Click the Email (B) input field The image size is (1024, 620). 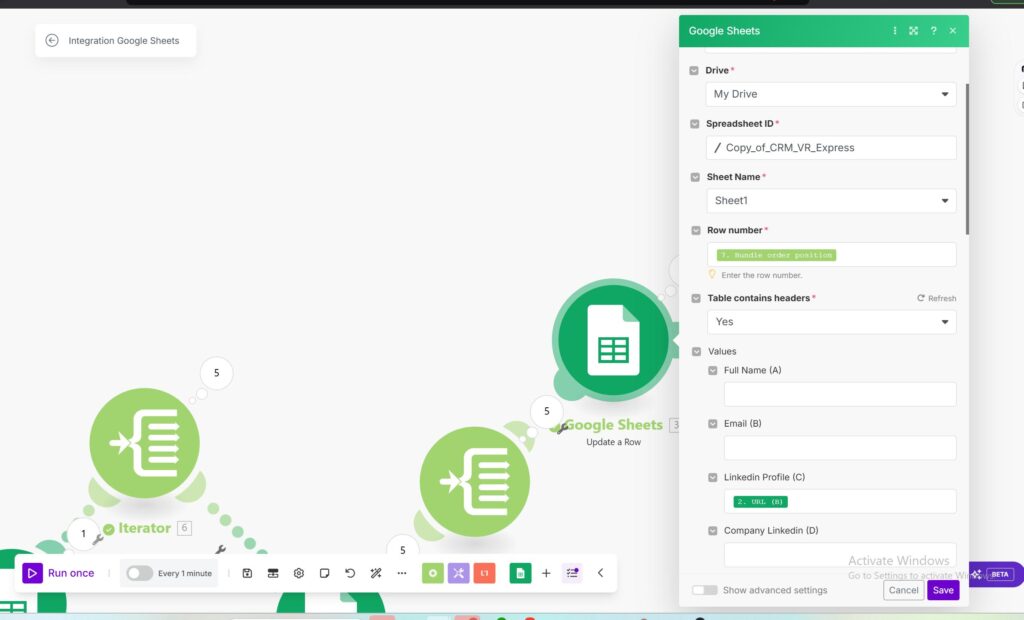point(840,448)
